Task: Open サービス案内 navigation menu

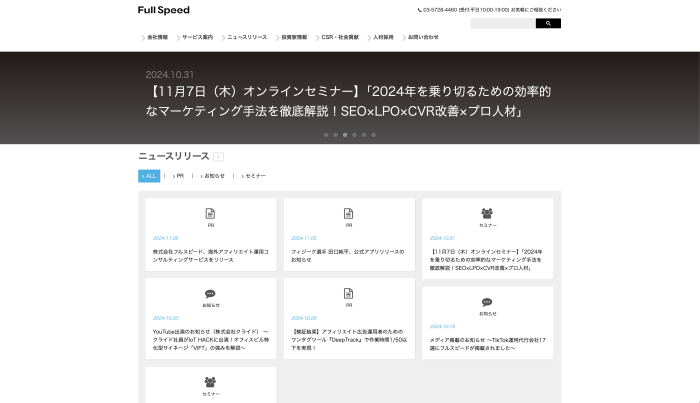Action: tap(196, 37)
